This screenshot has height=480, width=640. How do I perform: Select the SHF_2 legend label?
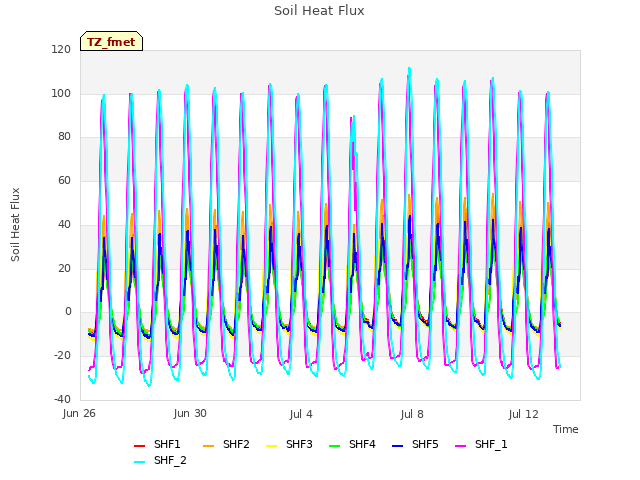[170, 461]
